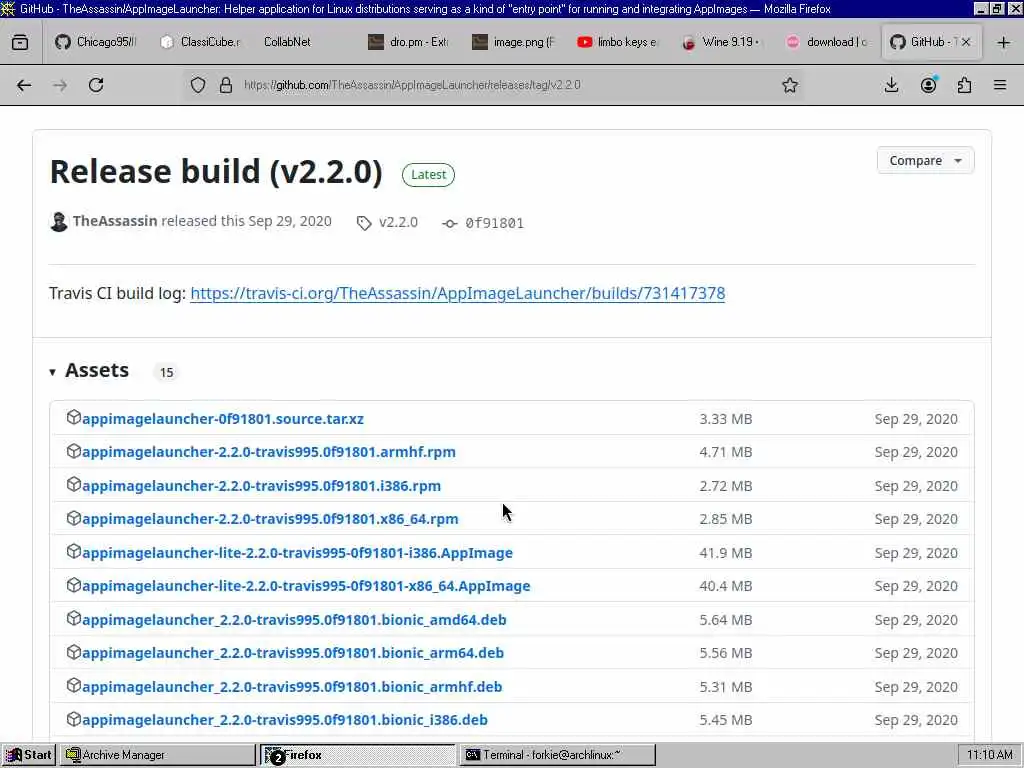Click package icon for i386.rpm asset
1024x768 pixels.
coord(74,484)
